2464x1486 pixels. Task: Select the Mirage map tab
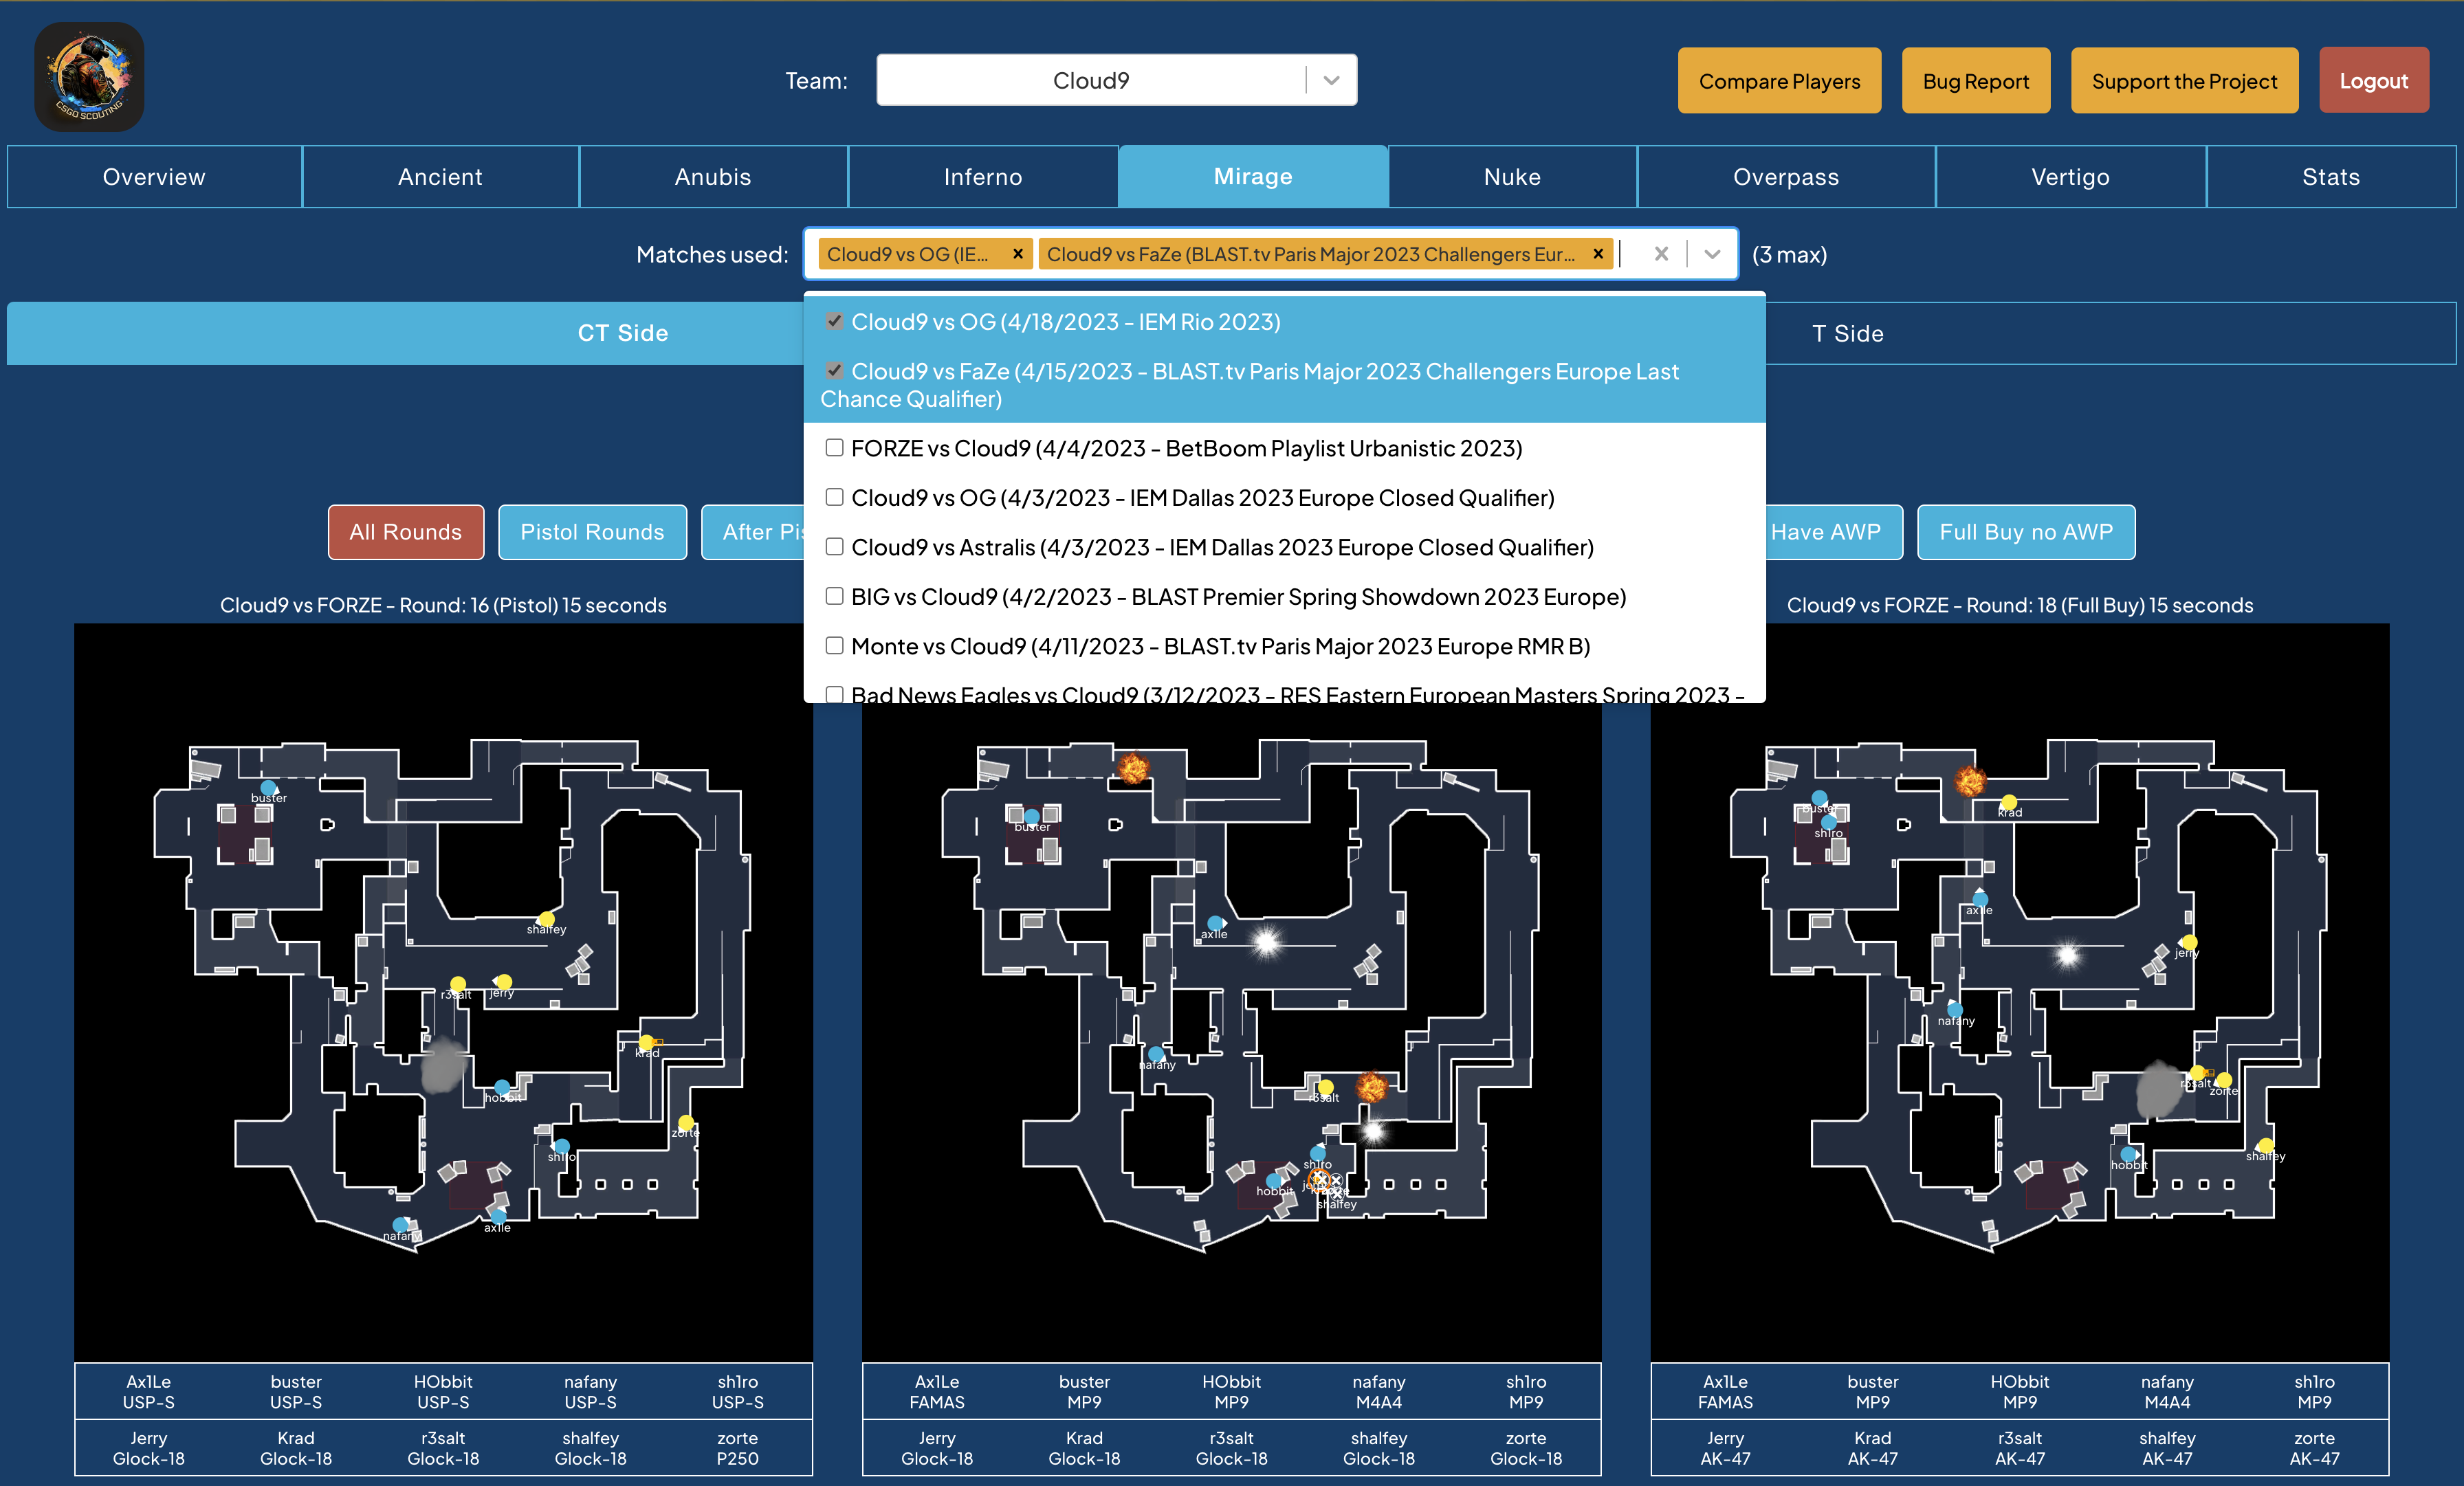[x=1253, y=177]
